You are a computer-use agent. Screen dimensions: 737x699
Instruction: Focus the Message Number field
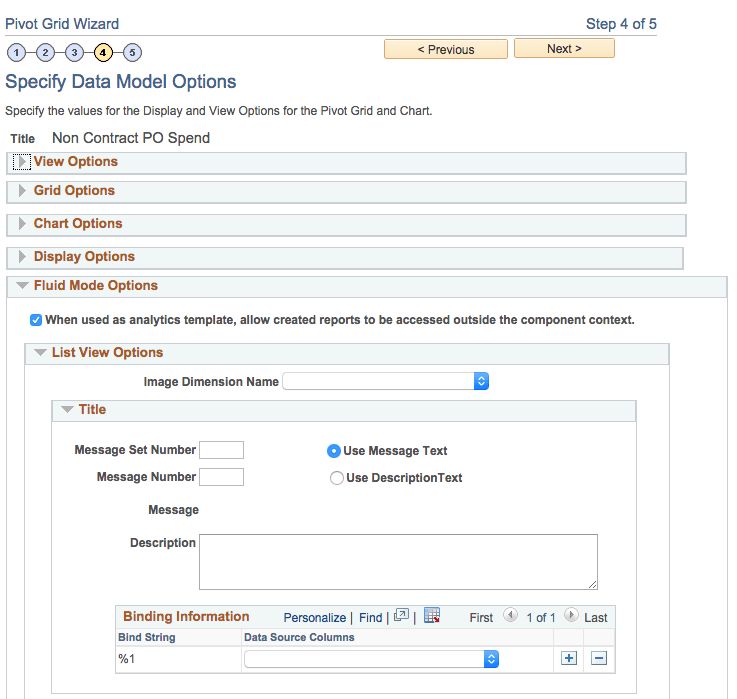(x=221, y=477)
